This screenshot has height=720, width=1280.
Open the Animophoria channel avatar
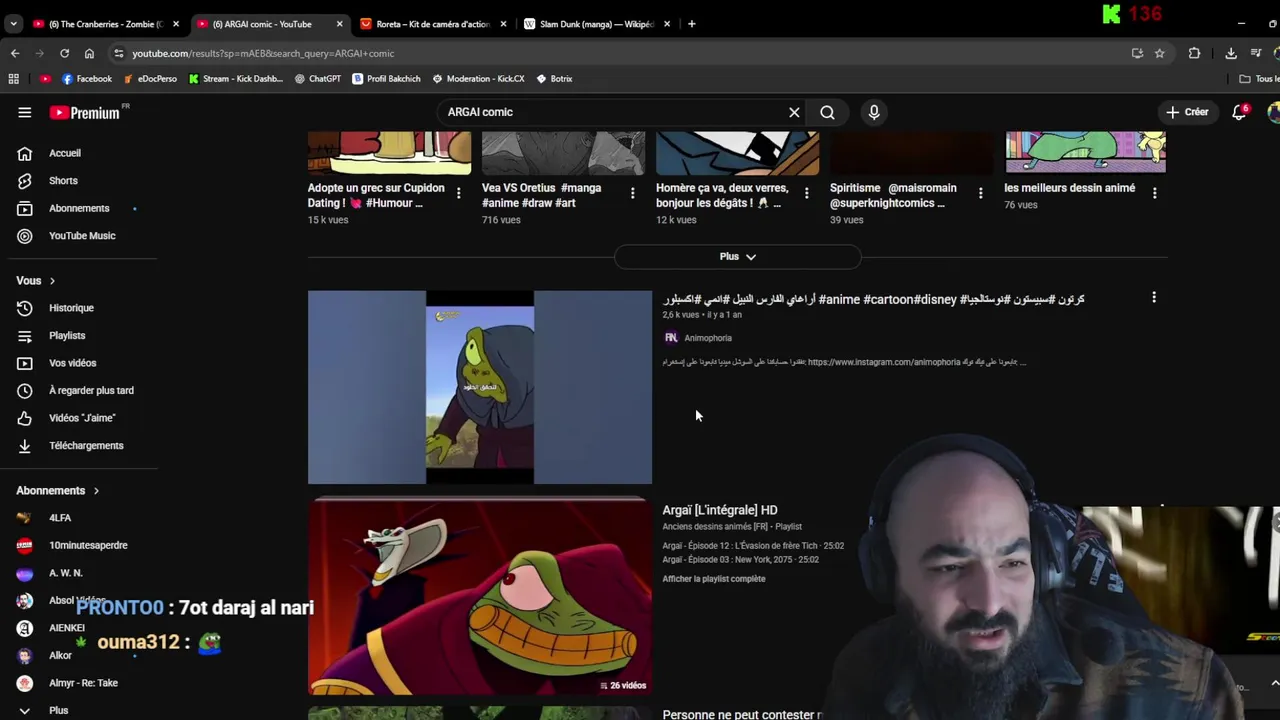pyautogui.click(x=671, y=338)
